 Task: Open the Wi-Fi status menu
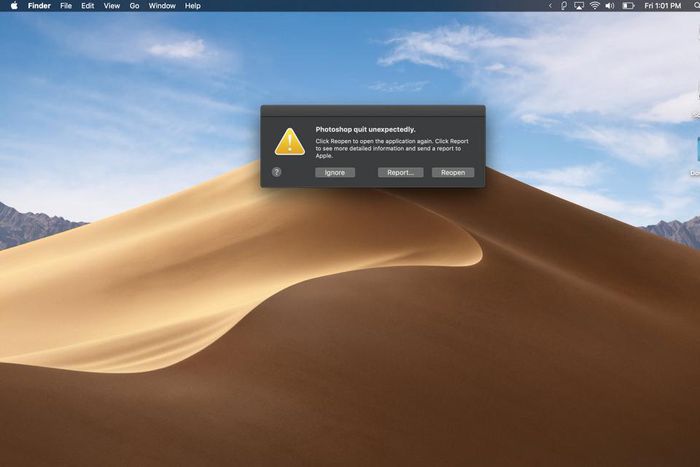[594, 6]
